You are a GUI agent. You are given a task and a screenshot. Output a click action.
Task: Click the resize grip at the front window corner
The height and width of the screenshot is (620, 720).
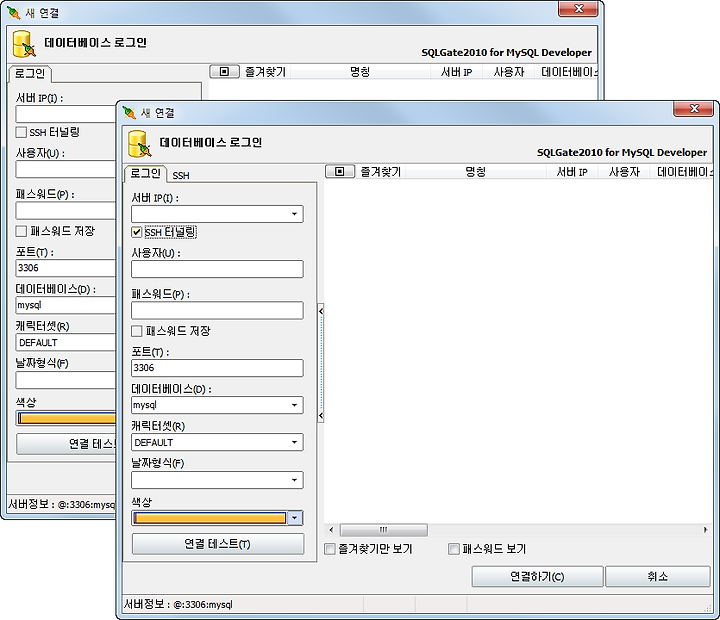(x=708, y=608)
